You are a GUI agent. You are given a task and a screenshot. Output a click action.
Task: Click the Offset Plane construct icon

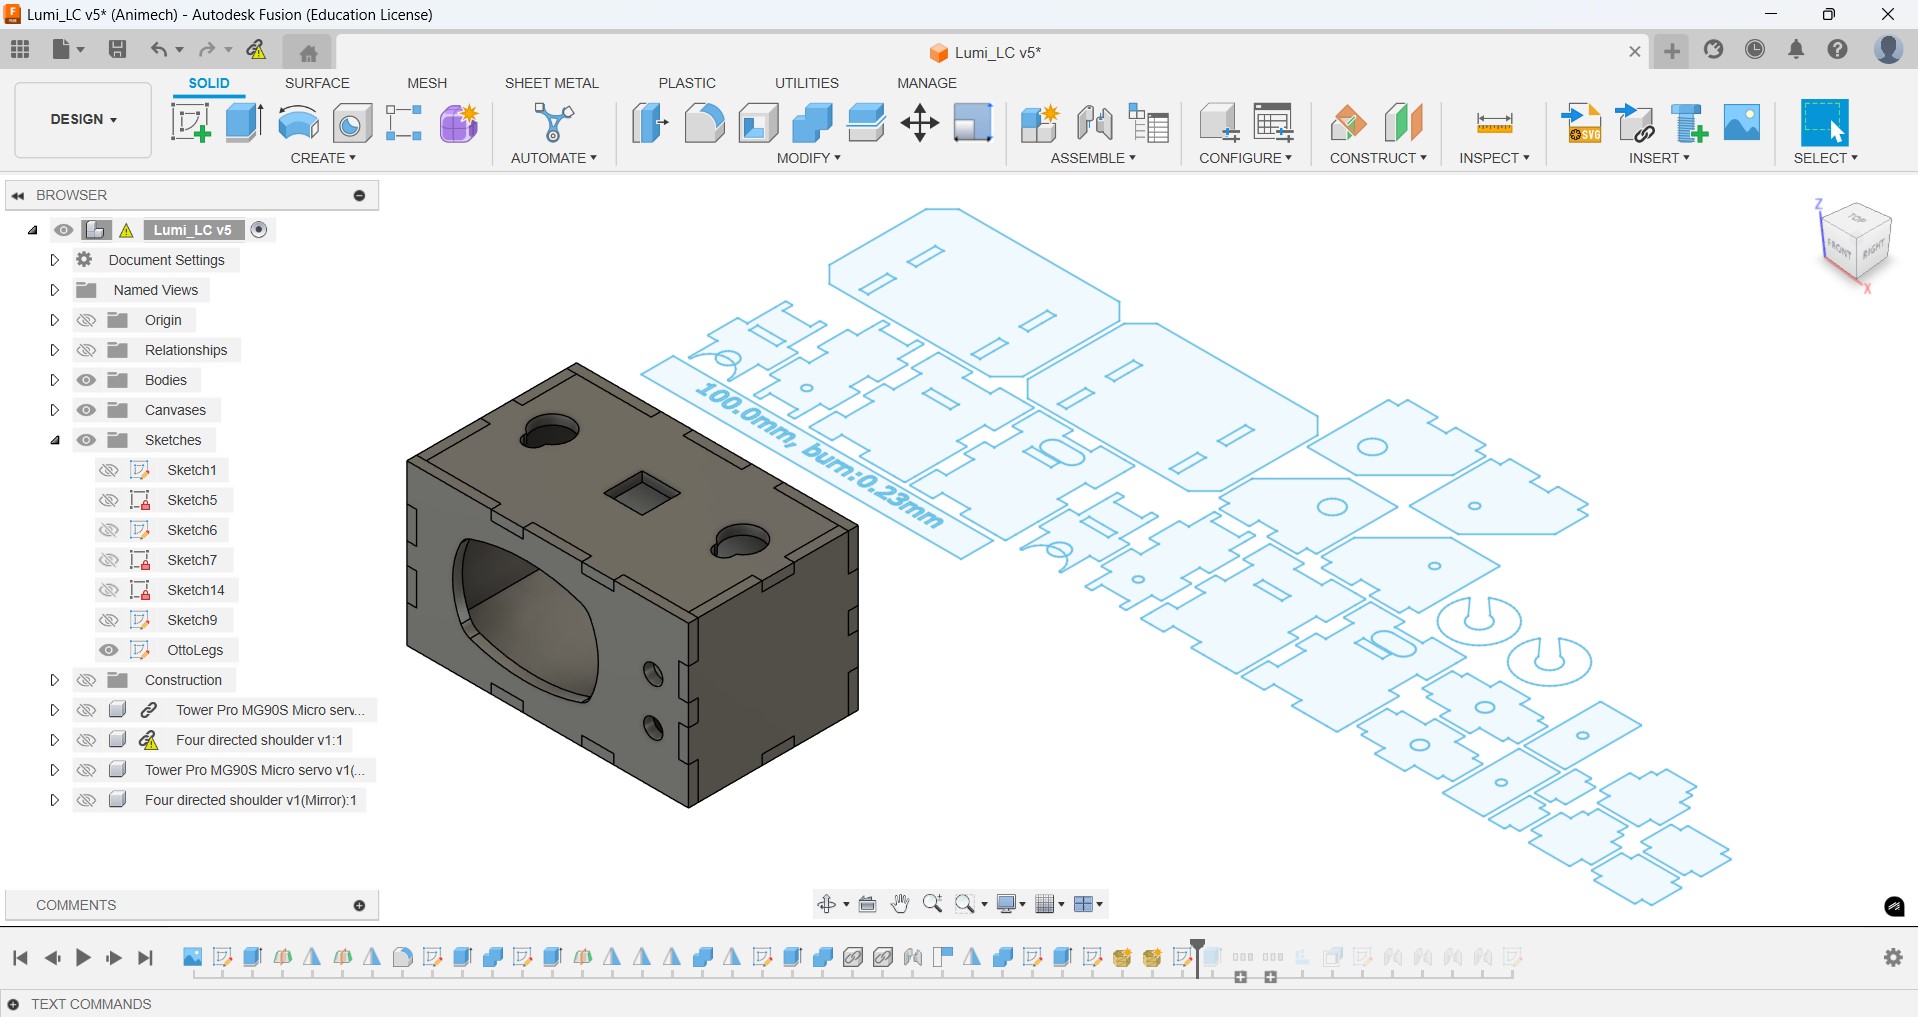pyautogui.click(x=1348, y=123)
